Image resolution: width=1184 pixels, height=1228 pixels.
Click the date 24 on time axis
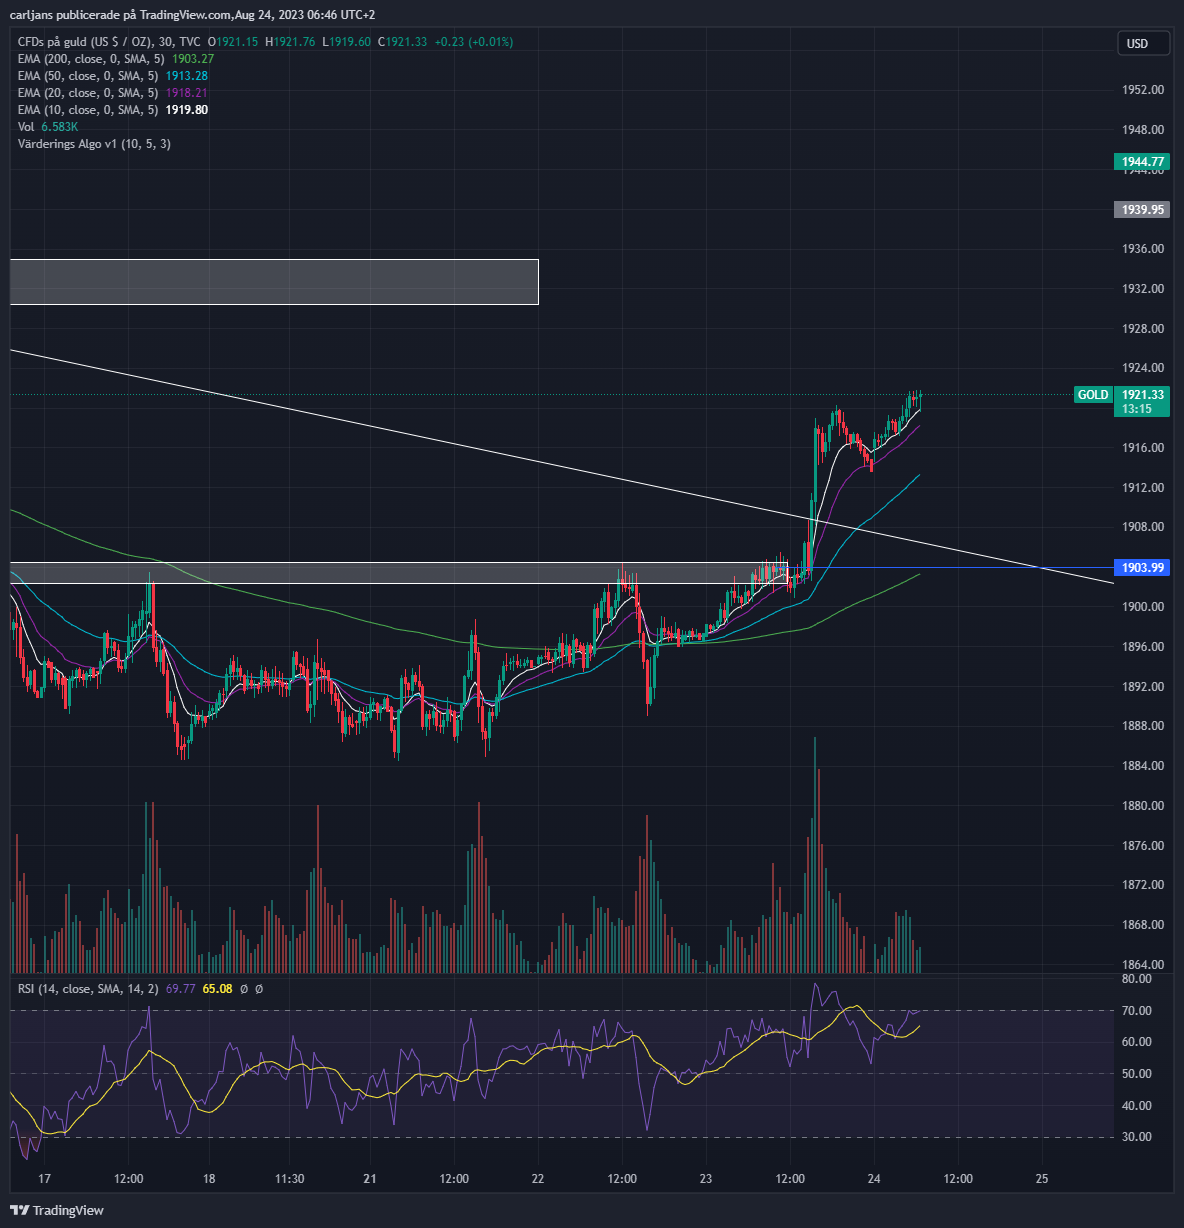click(x=874, y=1179)
